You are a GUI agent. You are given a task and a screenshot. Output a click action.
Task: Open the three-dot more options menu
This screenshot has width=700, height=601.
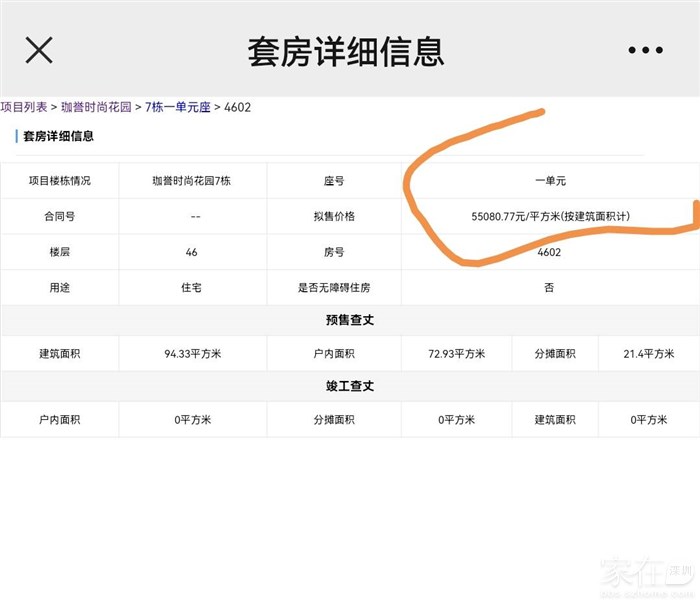pyautogui.click(x=645, y=50)
